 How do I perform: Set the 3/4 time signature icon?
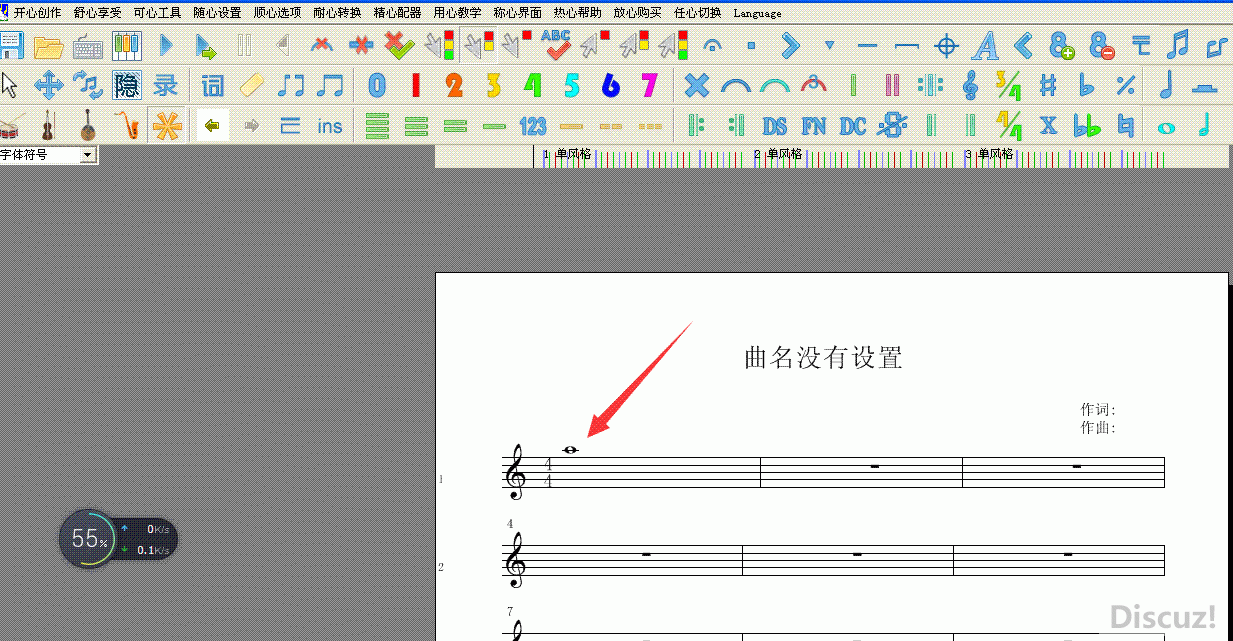tap(1008, 86)
